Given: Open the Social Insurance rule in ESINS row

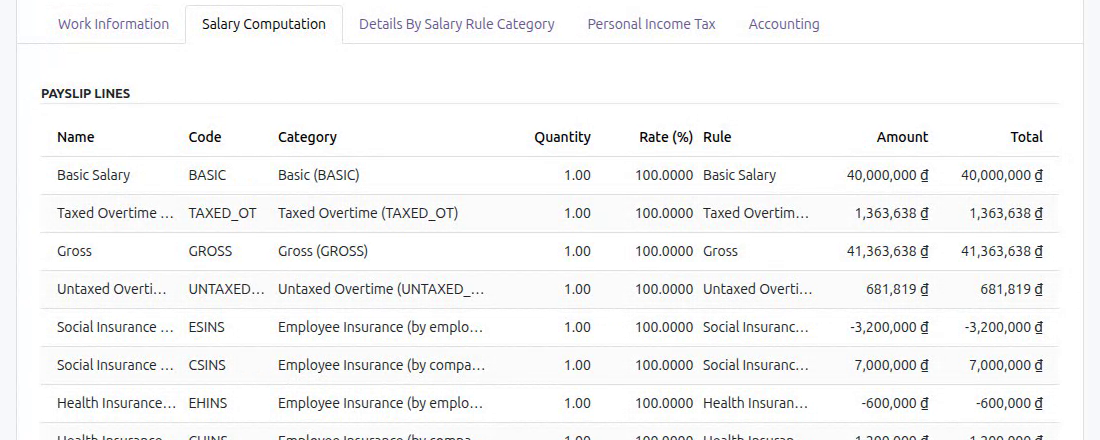Looking at the screenshot, I should pos(756,327).
